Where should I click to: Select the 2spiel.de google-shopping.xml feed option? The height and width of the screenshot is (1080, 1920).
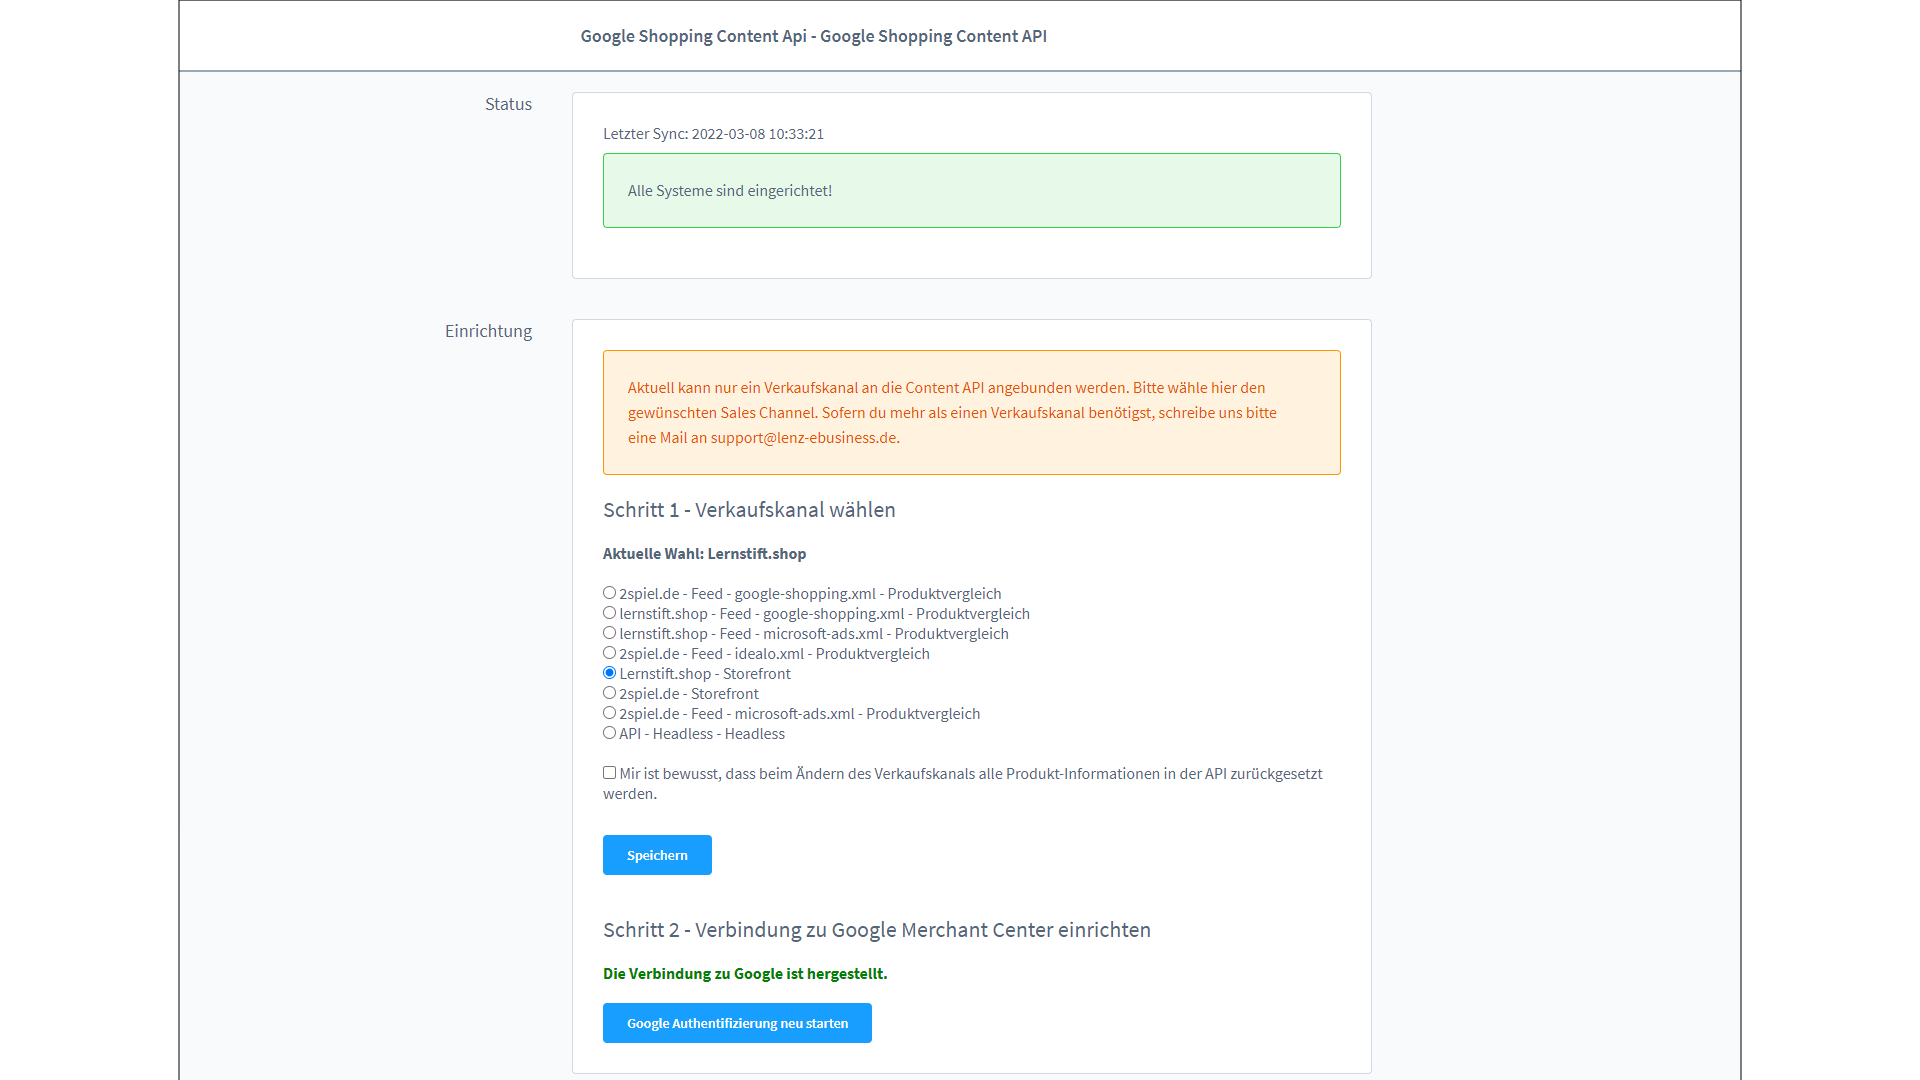click(x=609, y=593)
